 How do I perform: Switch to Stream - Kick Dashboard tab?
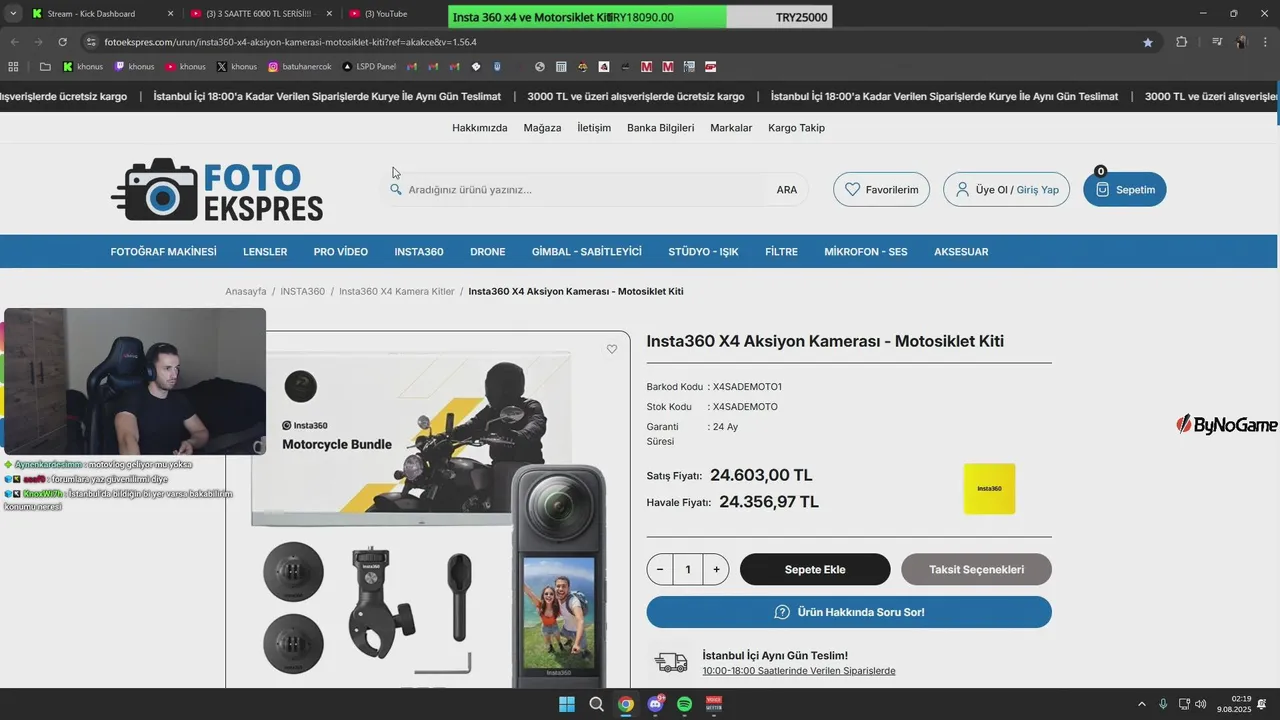[x=91, y=14]
